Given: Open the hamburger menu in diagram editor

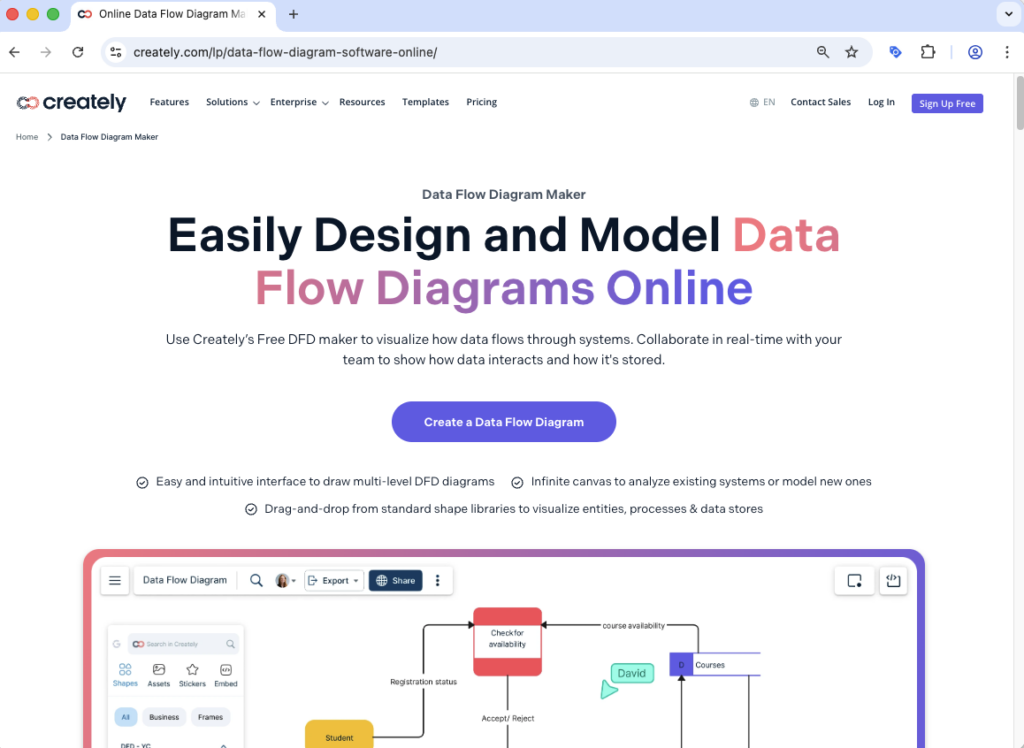Looking at the screenshot, I should [115, 580].
